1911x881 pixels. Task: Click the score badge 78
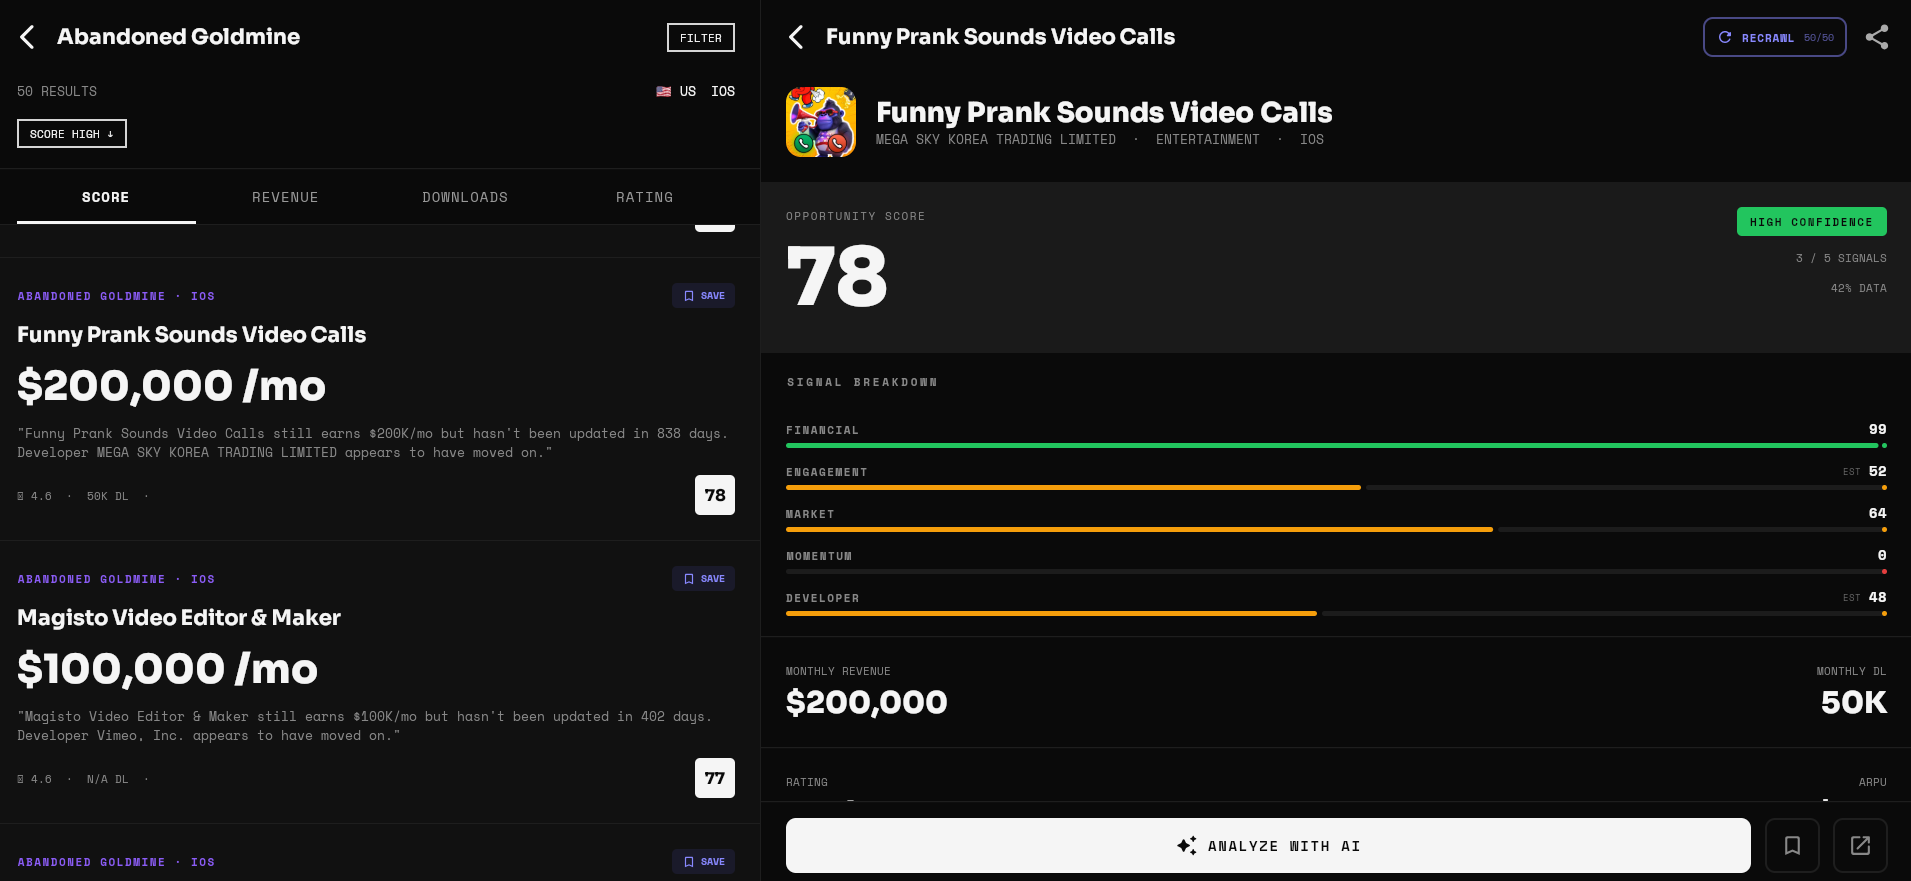coord(715,495)
